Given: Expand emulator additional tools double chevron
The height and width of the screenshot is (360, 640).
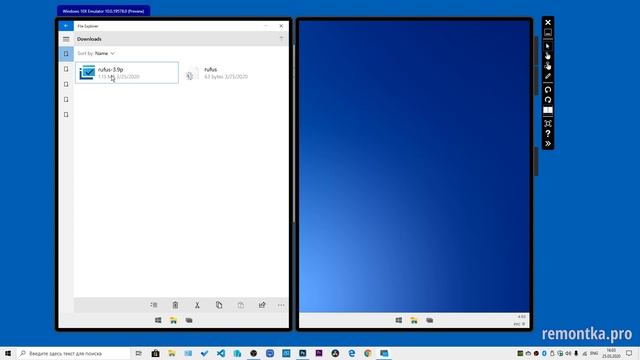Looking at the screenshot, I should tap(548, 144).
